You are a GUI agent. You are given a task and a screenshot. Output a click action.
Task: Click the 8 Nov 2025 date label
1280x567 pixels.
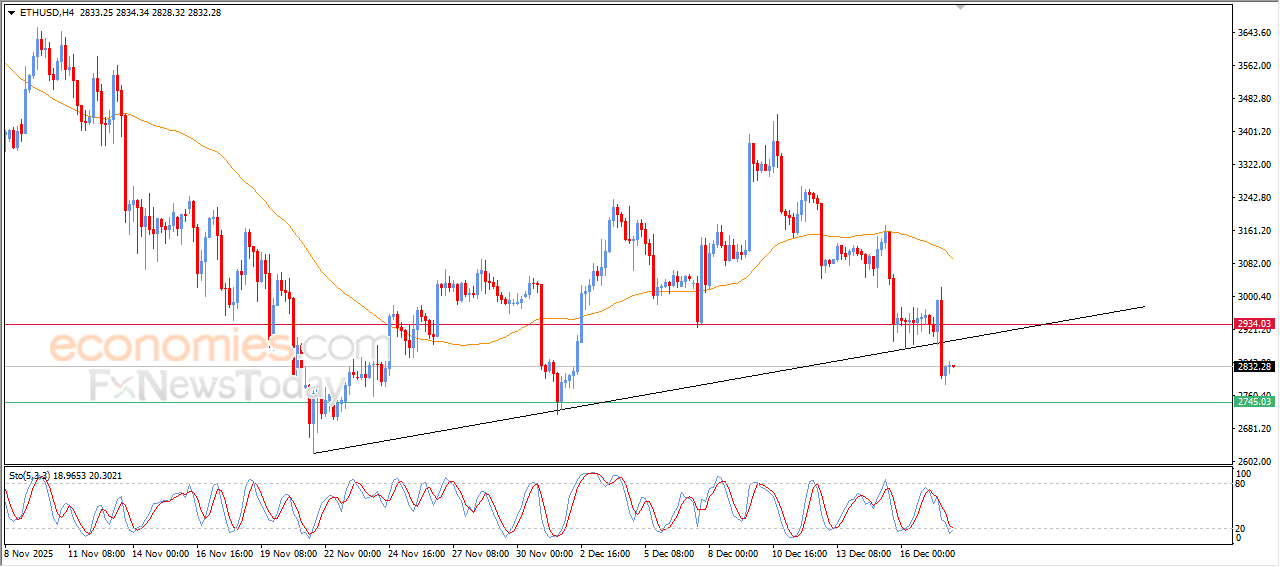[x=28, y=552]
